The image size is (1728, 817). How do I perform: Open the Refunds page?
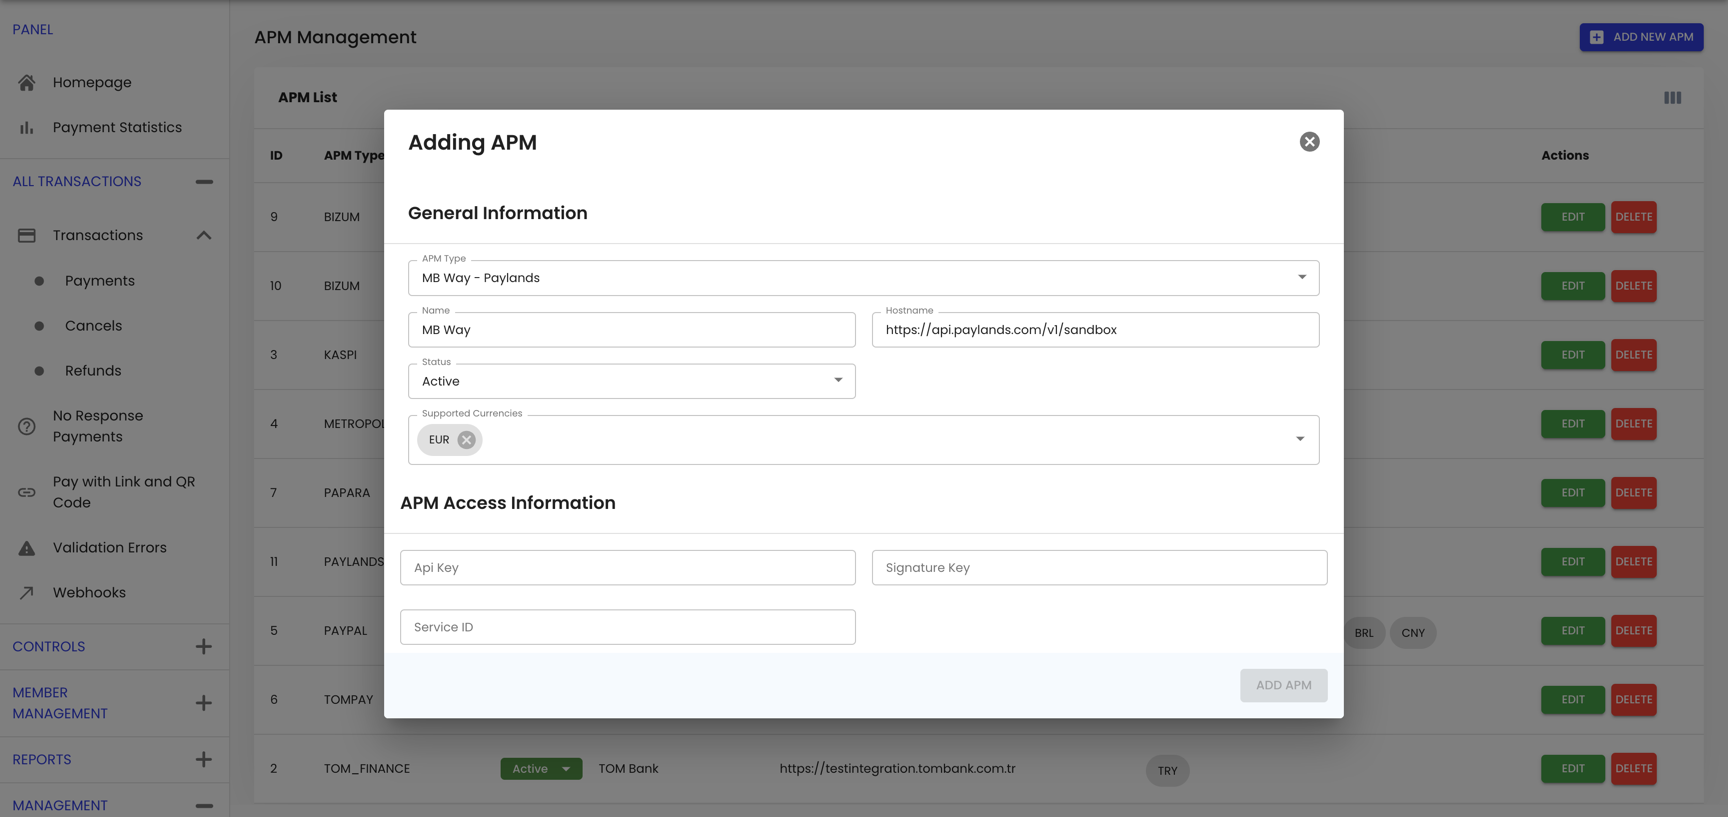(93, 371)
